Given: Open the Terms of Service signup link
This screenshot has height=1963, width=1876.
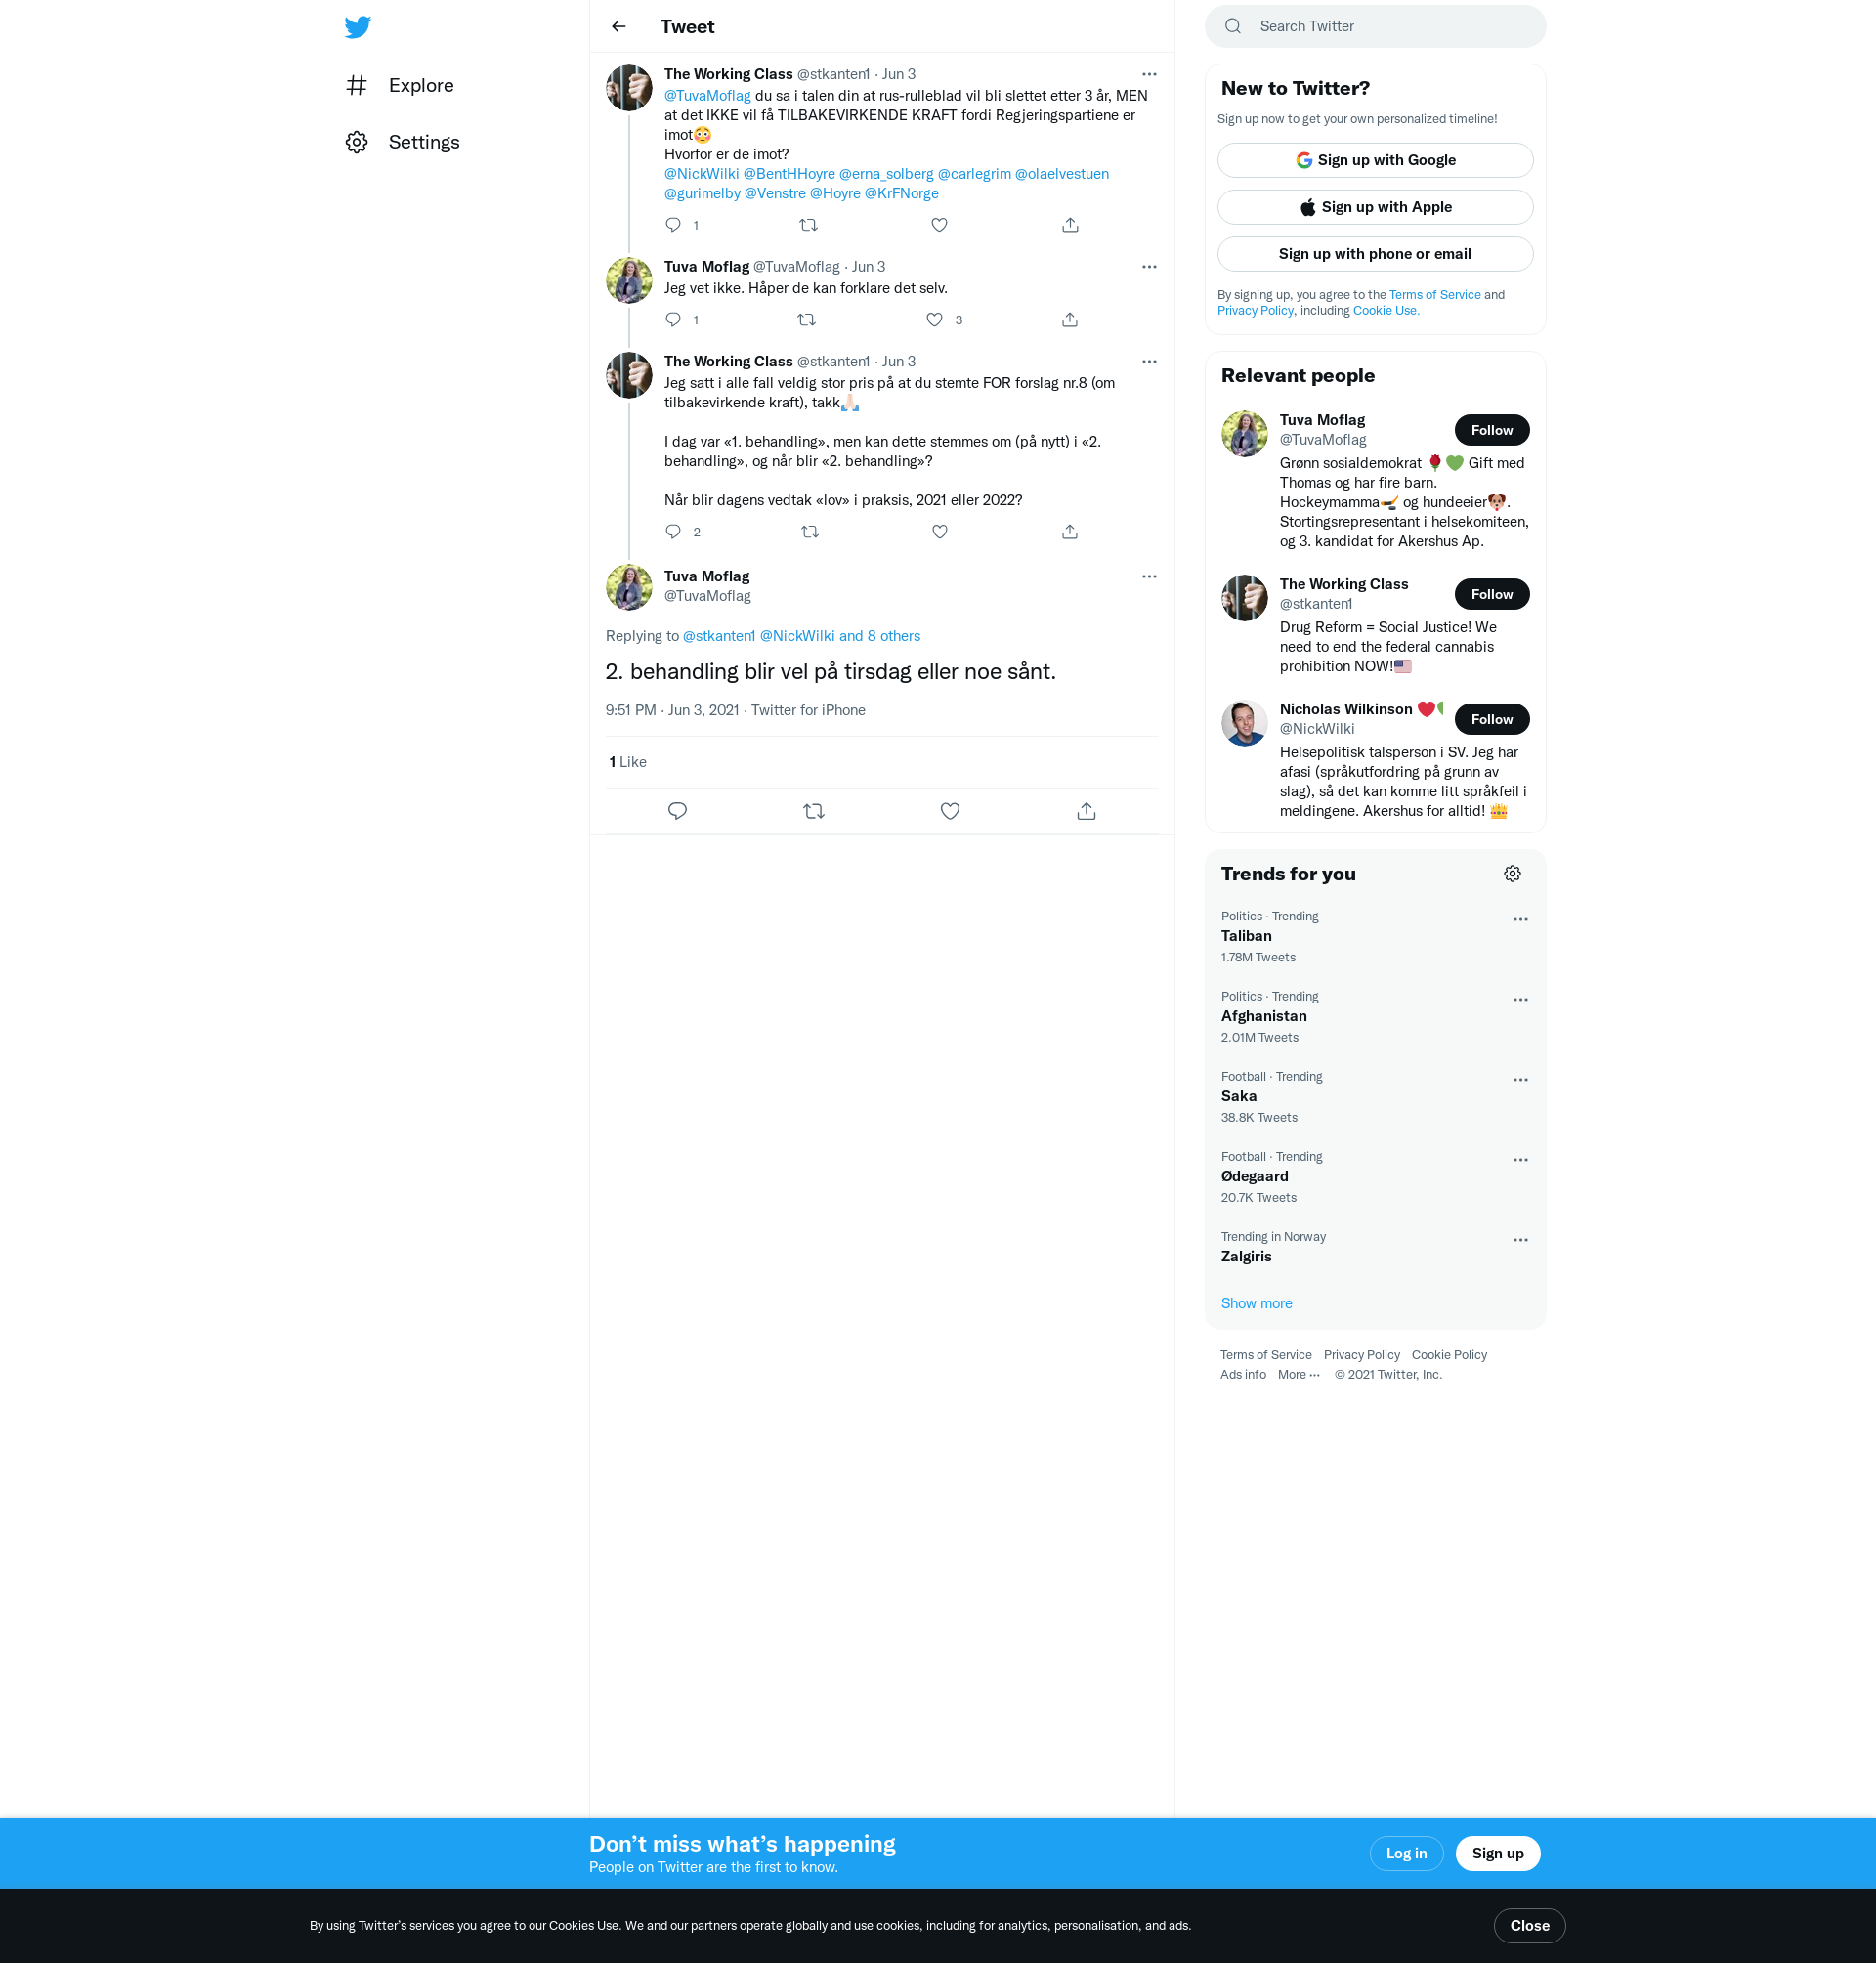Looking at the screenshot, I should [x=1434, y=295].
